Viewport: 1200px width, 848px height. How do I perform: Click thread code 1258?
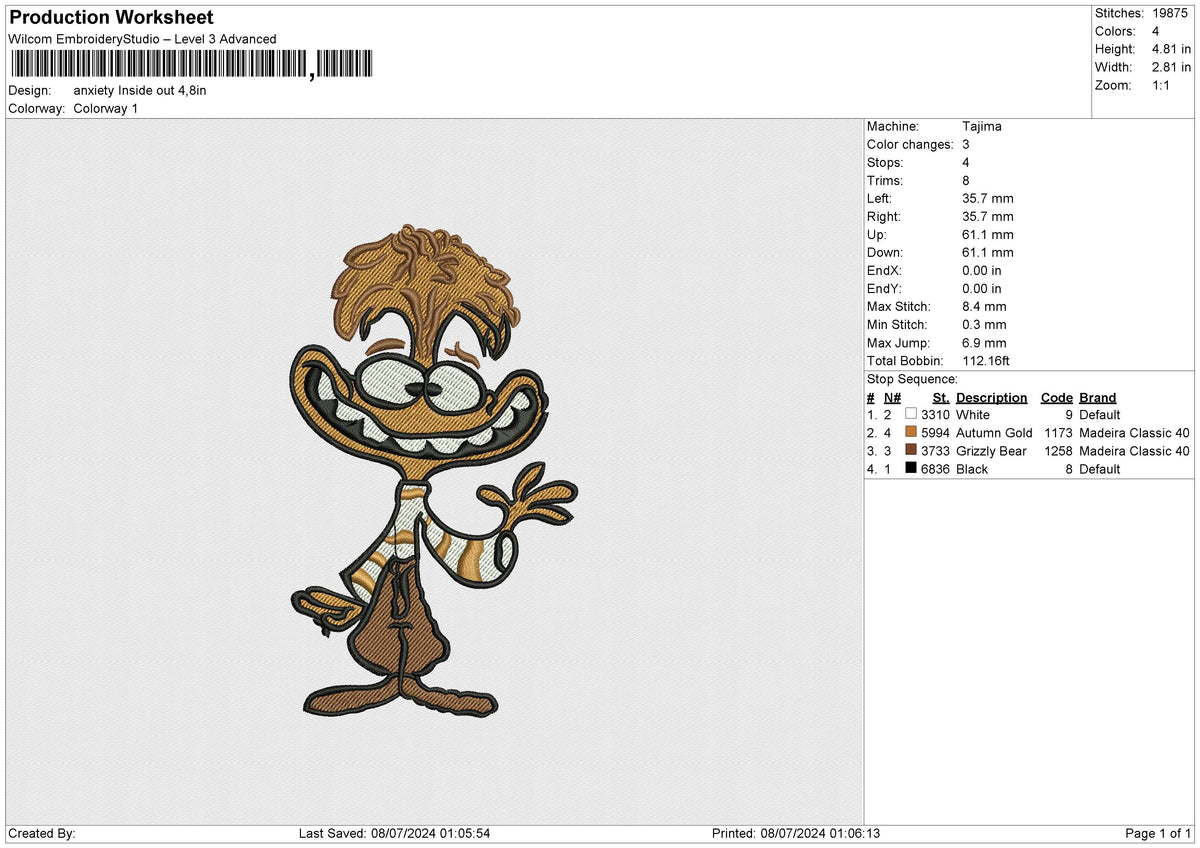pyautogui.click(x=1058, y=451)
